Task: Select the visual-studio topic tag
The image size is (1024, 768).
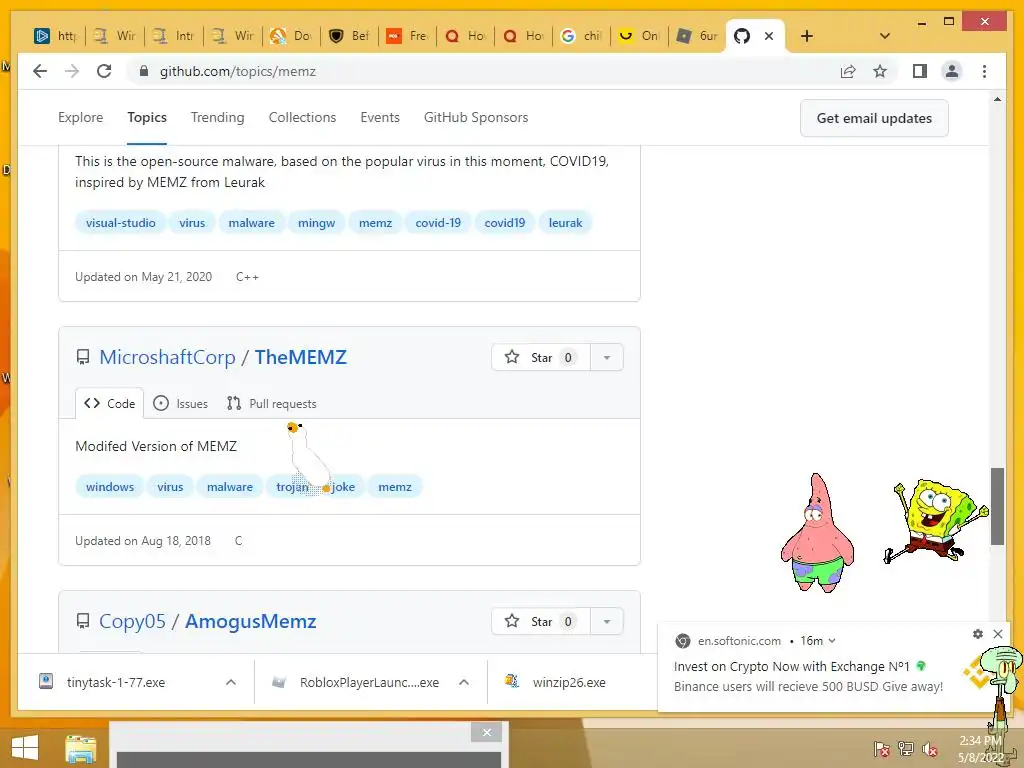Action: (121, 223)
